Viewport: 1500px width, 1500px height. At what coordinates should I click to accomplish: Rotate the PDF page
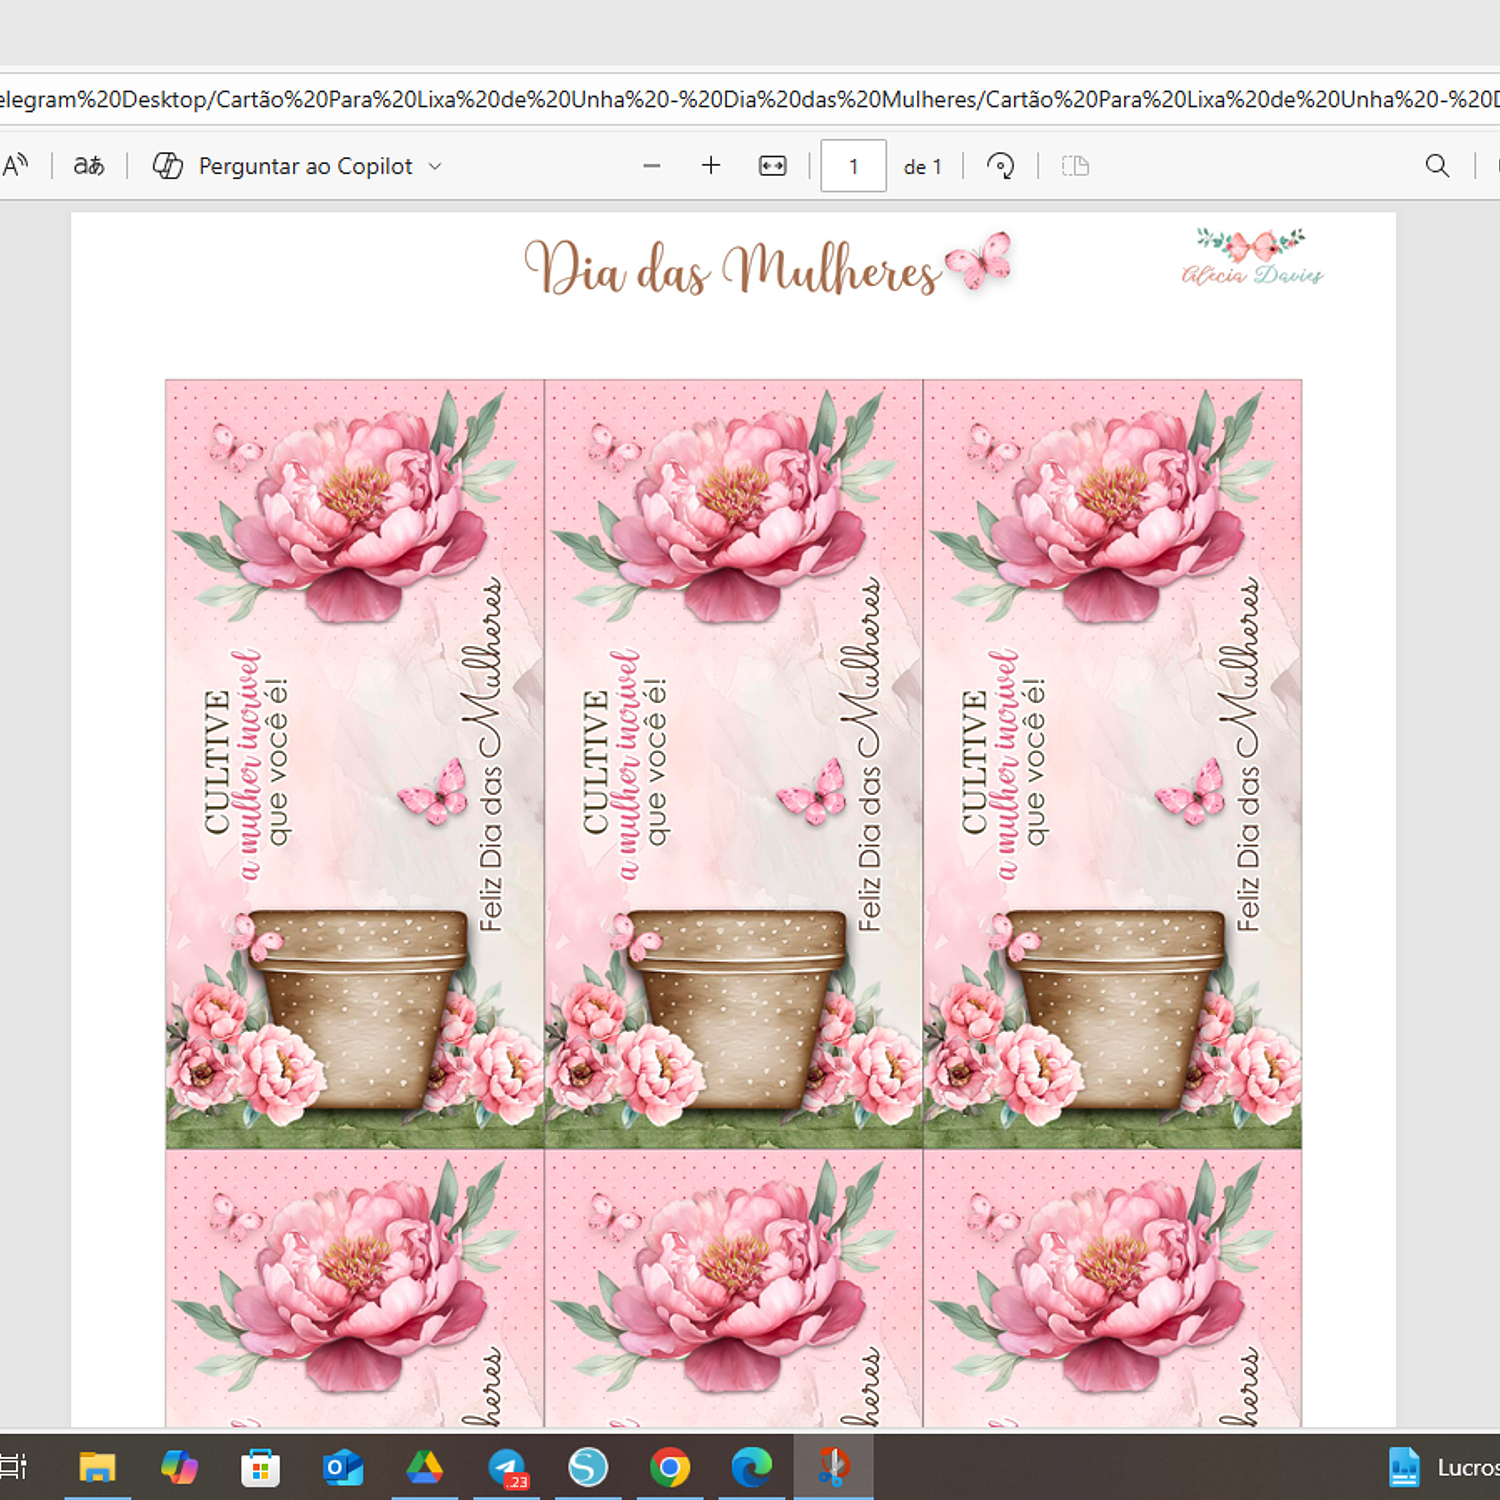(1000, 166)
